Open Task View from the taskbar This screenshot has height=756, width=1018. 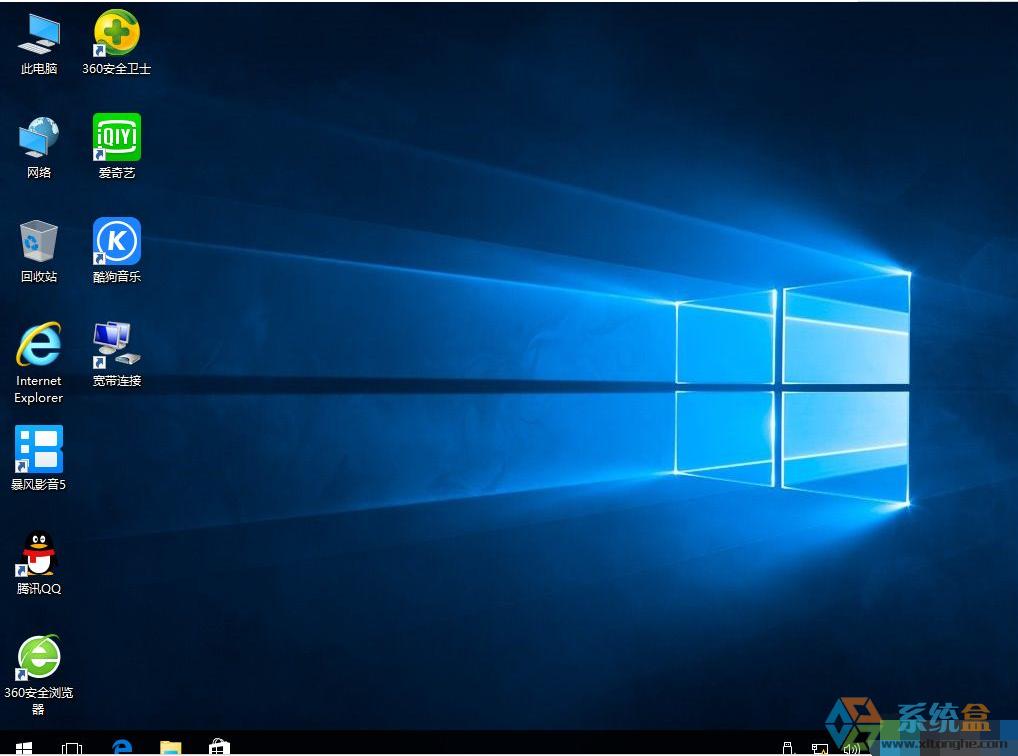(x=72, y=747)
